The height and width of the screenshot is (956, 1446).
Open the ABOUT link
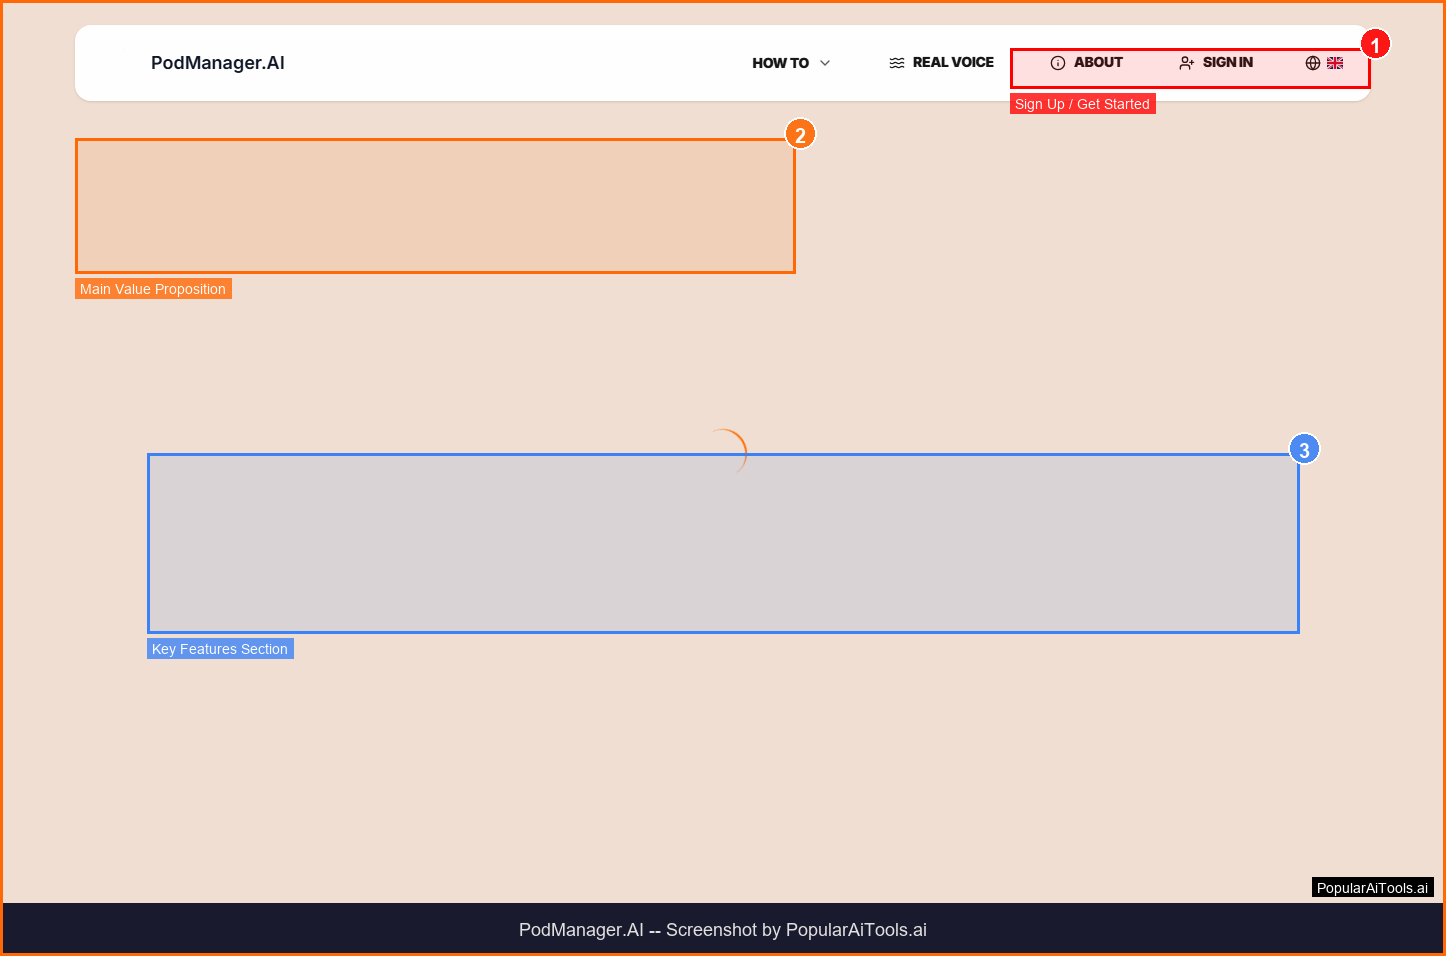tap(1097, 62)
